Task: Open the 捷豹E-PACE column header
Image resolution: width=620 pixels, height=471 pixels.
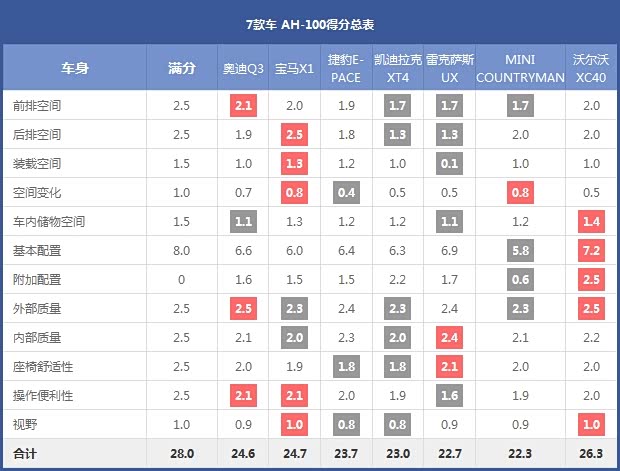Action: (345, 68)
